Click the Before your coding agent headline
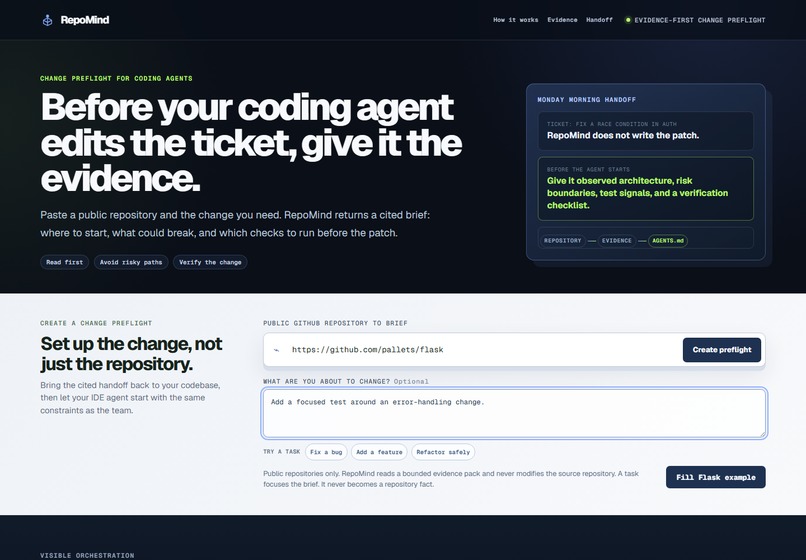Screen dimensions: 806x560 click(251, 142)
